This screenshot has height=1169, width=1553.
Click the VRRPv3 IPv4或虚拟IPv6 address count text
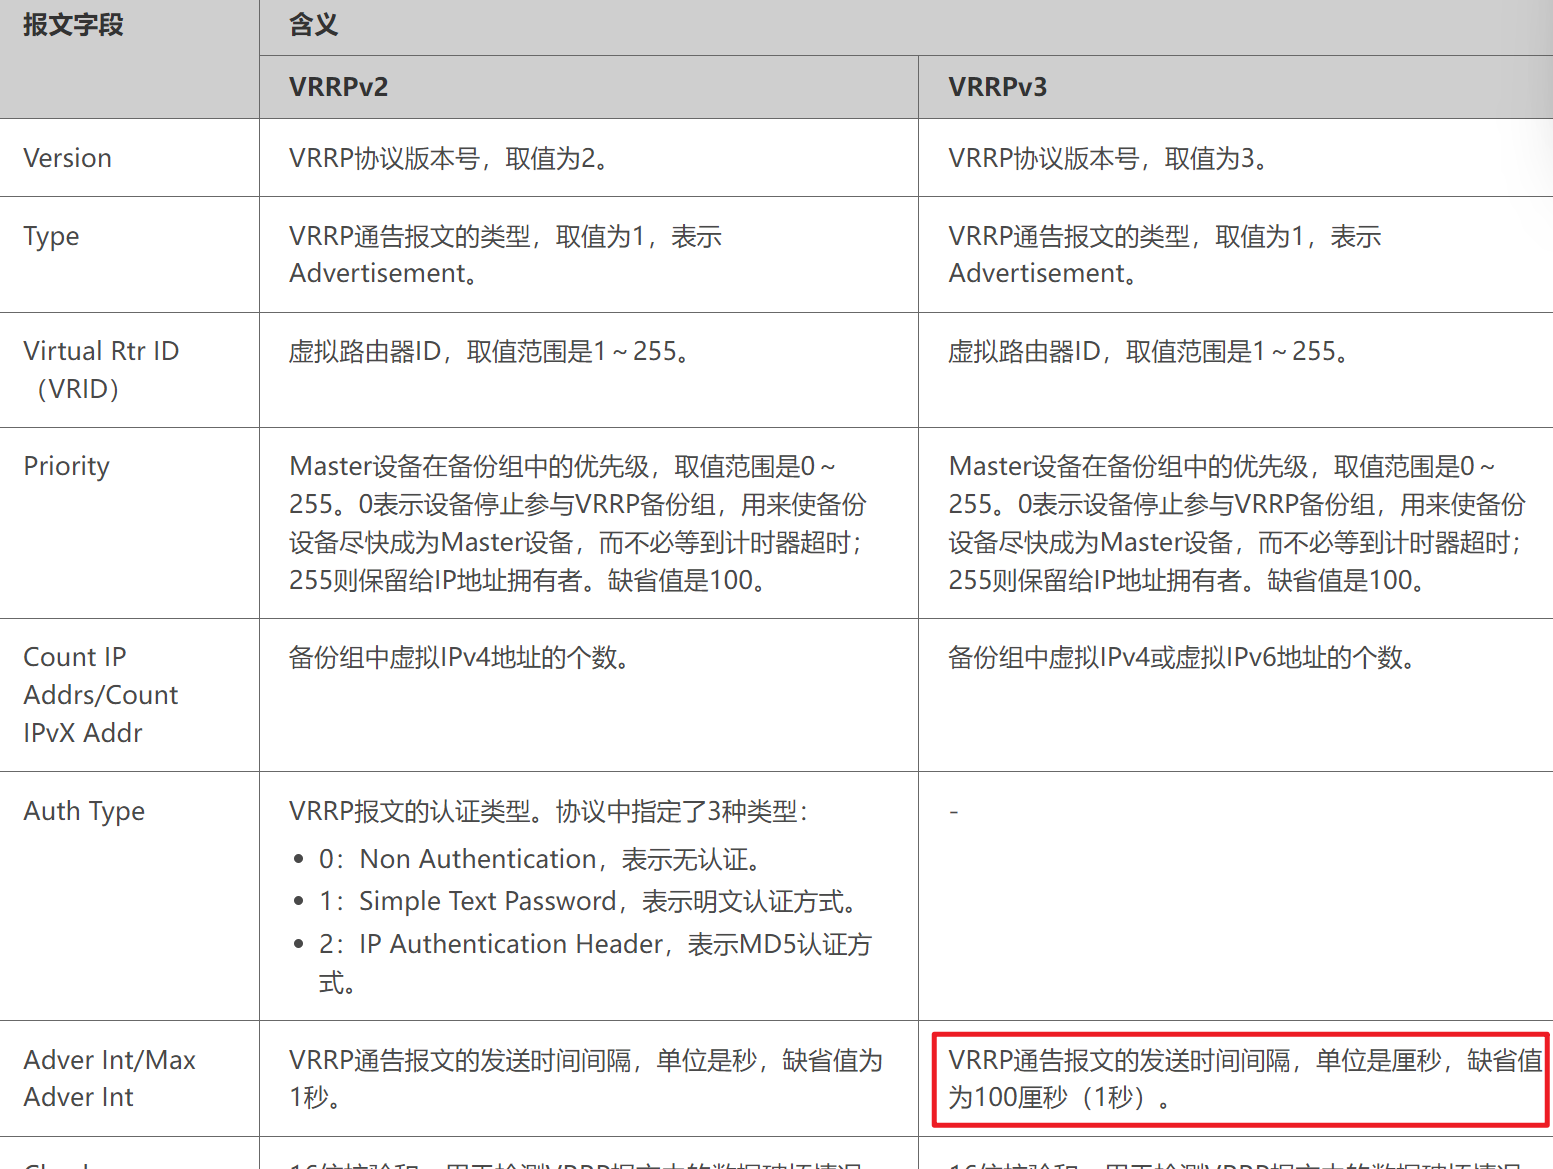point(1182,657)
